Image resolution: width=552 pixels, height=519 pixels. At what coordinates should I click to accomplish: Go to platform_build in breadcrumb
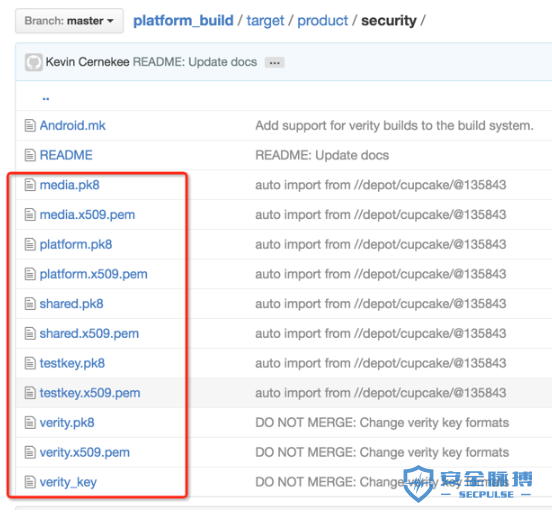coord(183,20)
